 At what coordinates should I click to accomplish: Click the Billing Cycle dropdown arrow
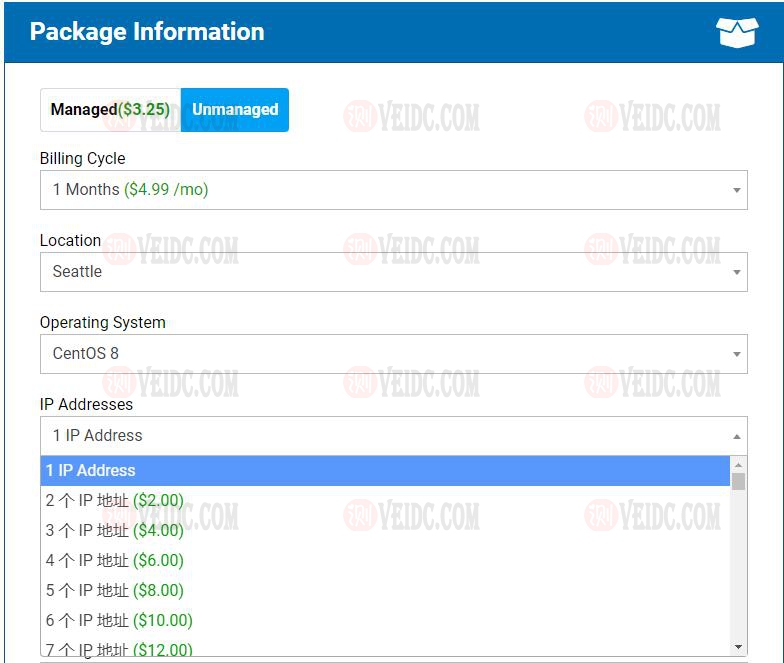[x=736, y=190]
